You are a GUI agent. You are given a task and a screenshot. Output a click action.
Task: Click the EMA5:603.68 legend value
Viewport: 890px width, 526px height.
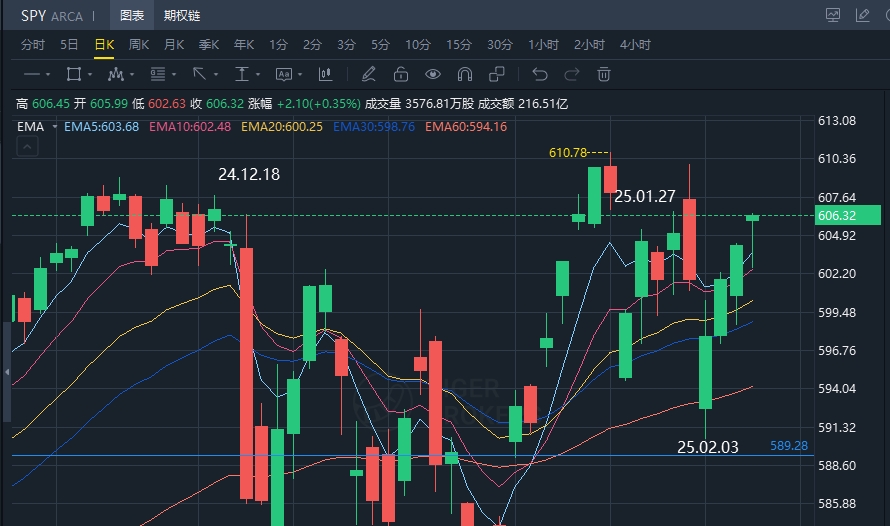tap(102, 127)
